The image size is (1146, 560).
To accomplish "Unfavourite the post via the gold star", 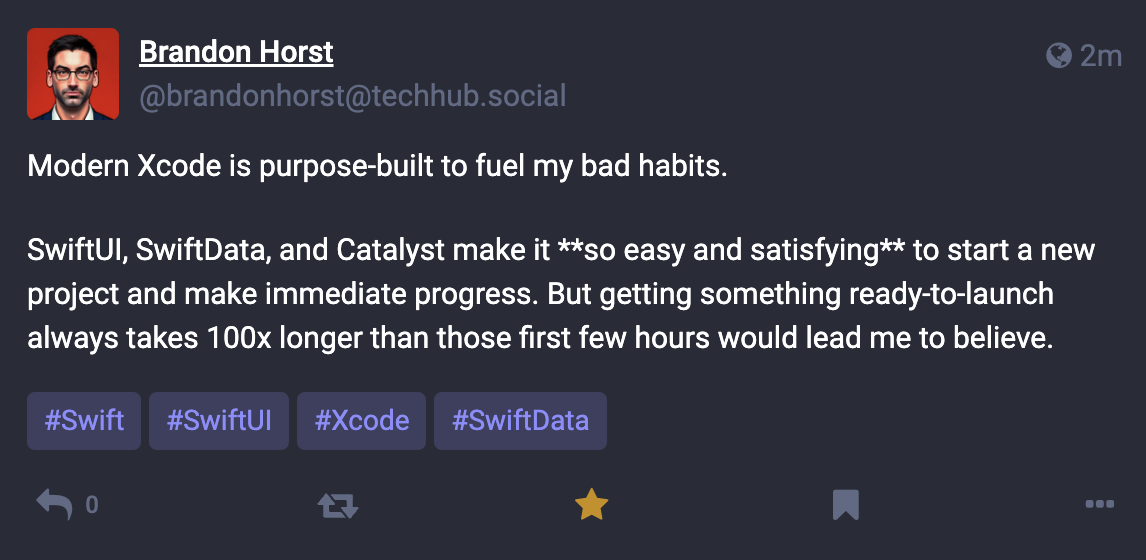I will tap(591, 504).
